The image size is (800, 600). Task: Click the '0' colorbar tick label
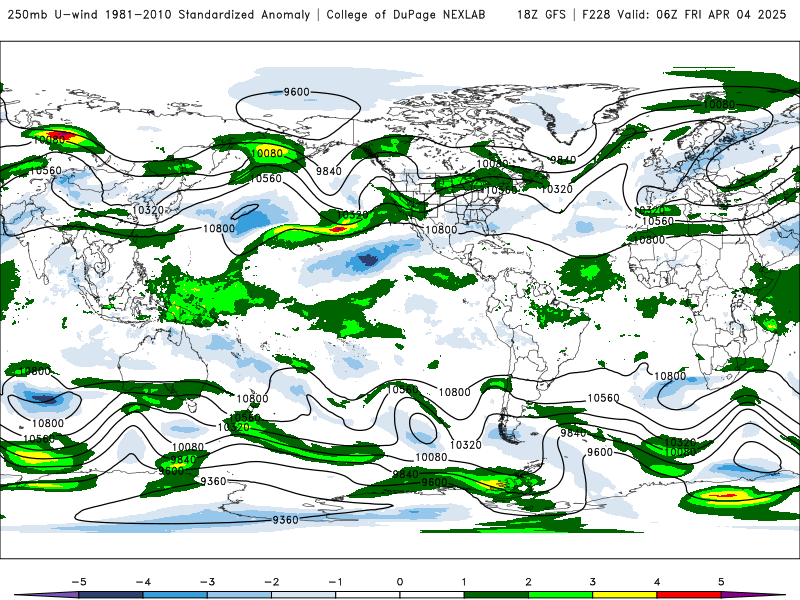pos(400,582)
